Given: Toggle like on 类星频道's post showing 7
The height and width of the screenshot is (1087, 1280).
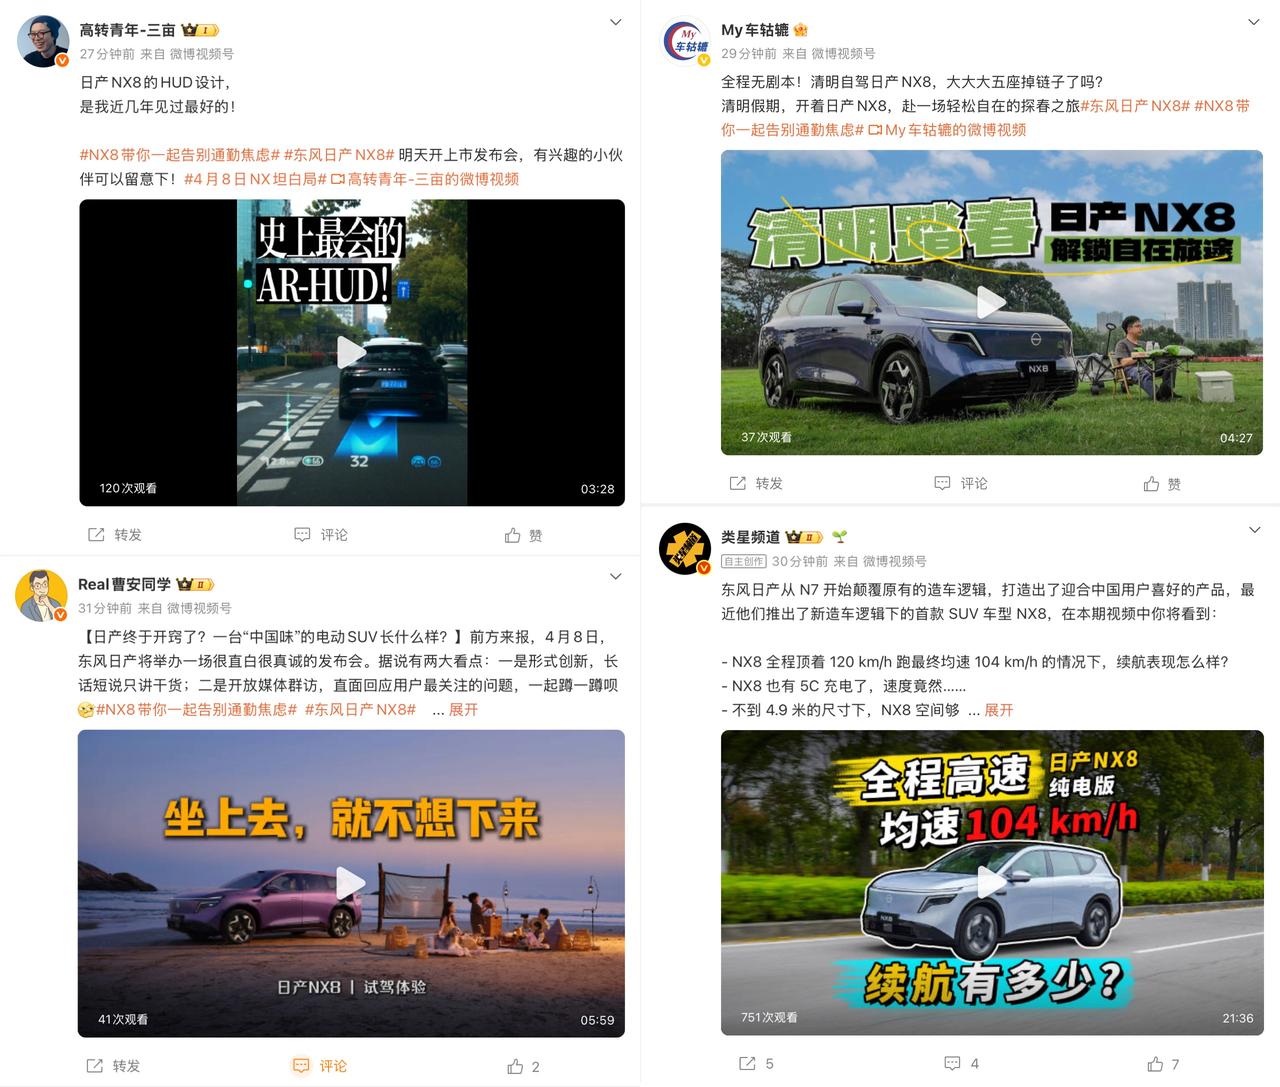Looking at the screenshot, I should [1152, 1063].
